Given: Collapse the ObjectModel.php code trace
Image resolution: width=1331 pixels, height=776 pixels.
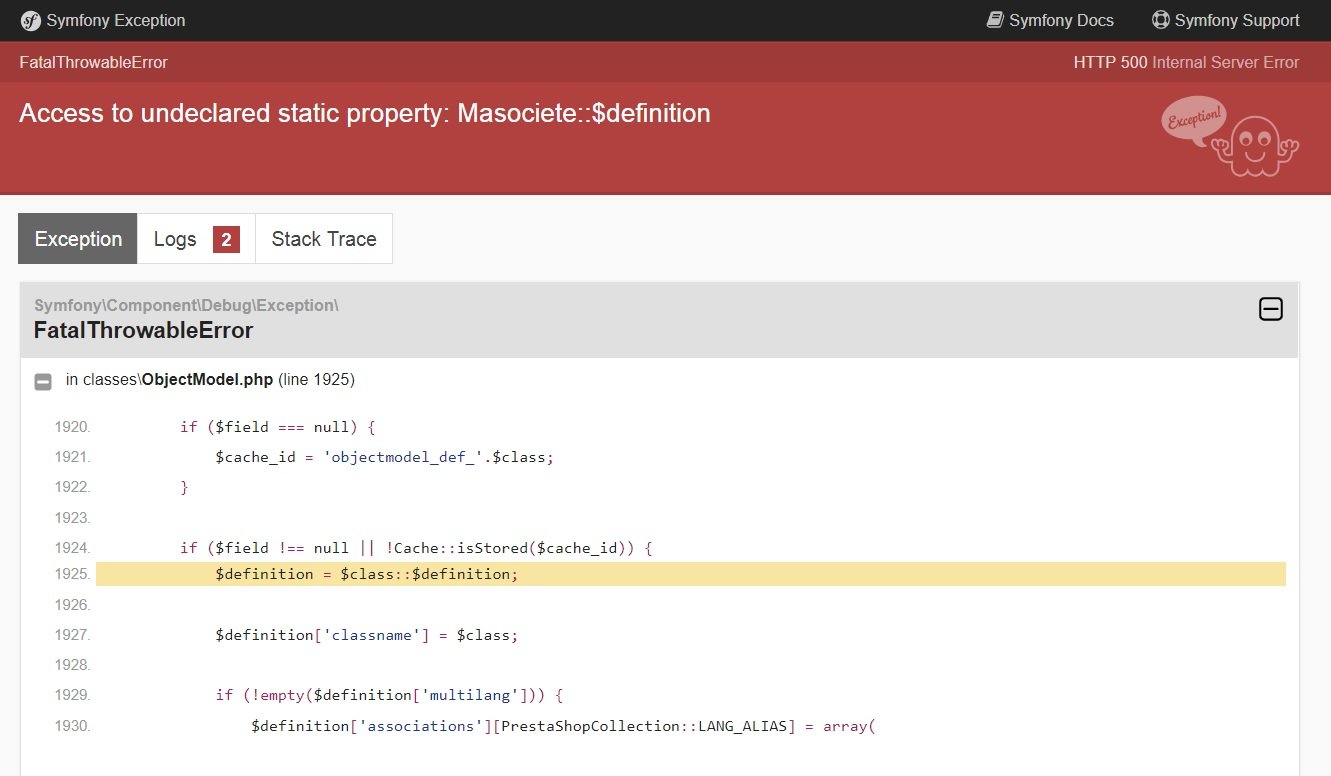Looking at the screenshot, I should pos(43,381).
